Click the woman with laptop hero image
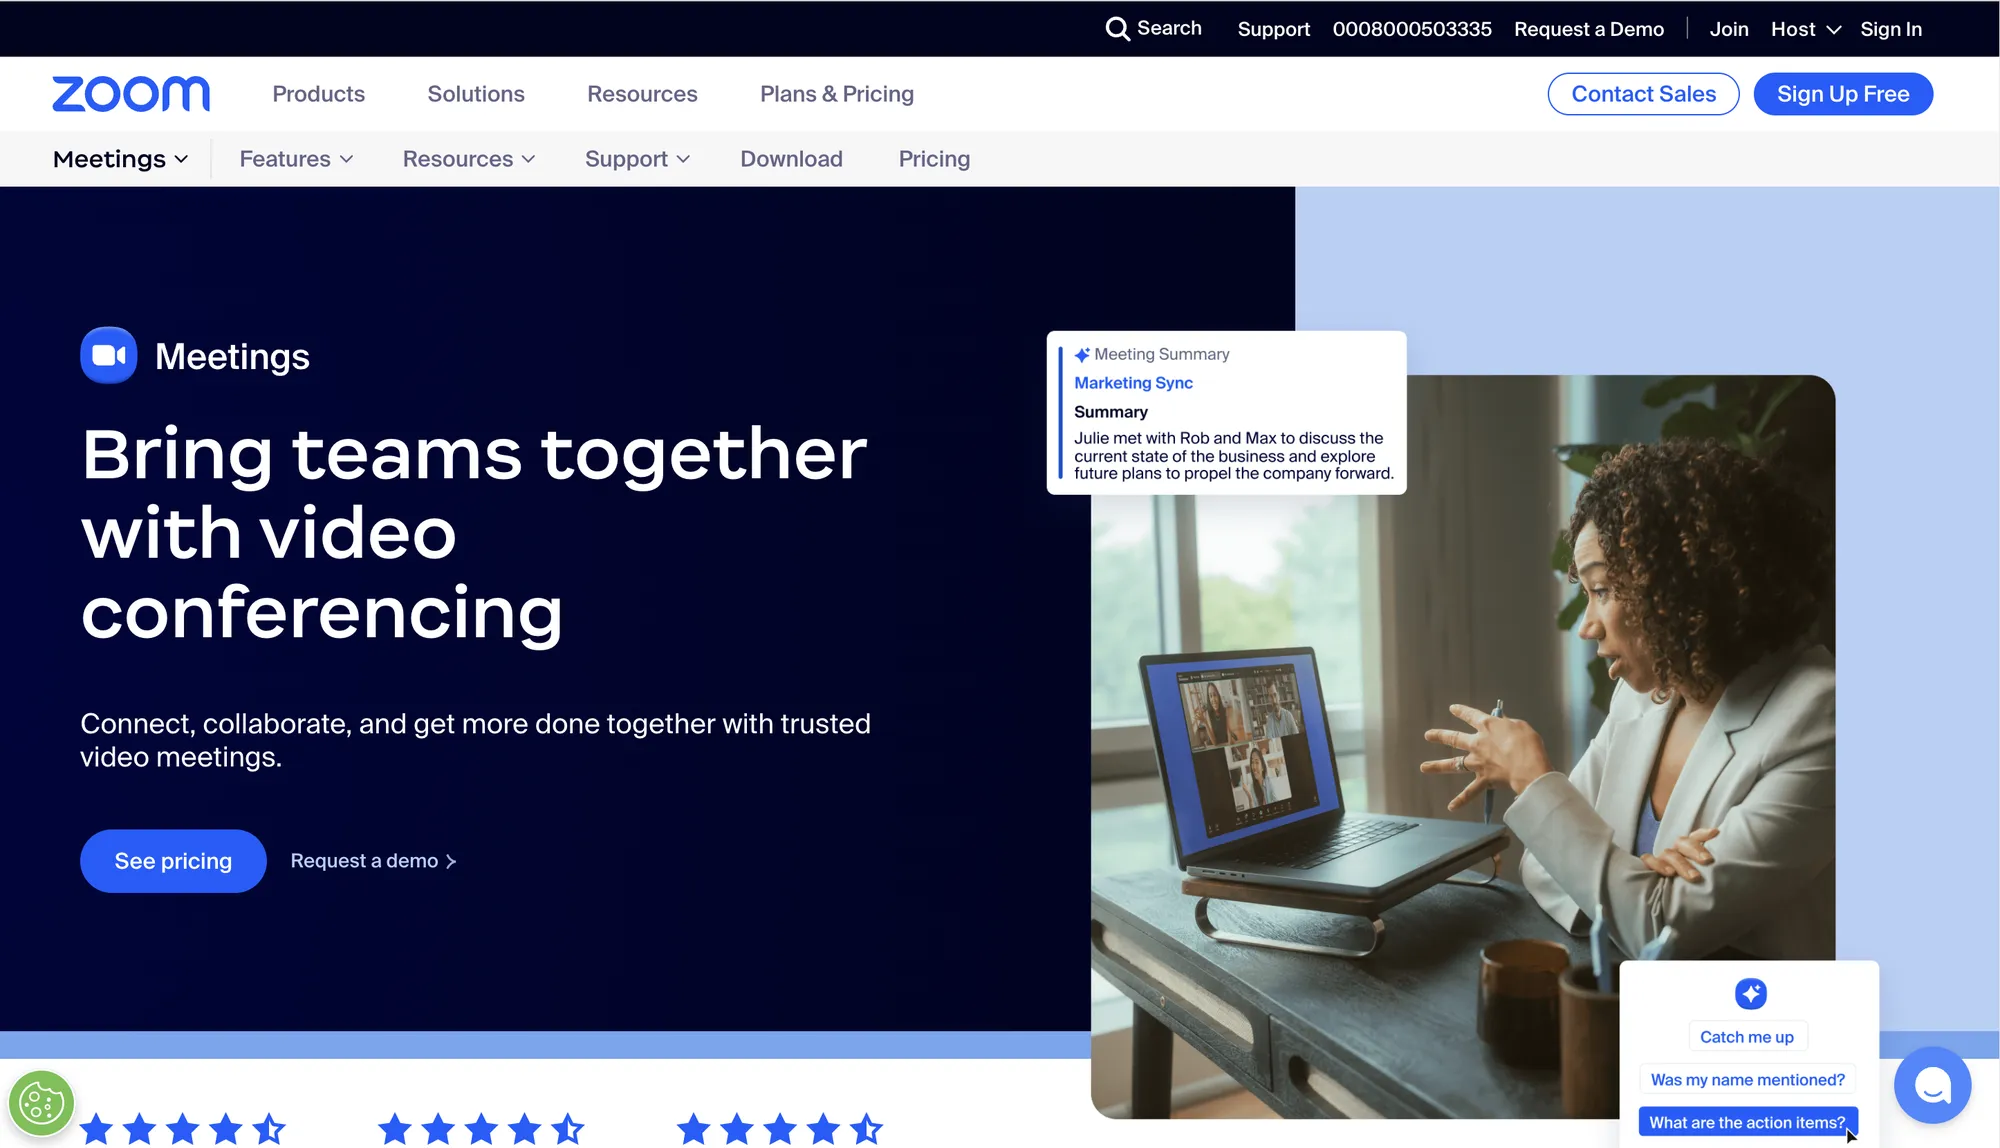Screen dimensions: 2000x1148 [1462, 746]
